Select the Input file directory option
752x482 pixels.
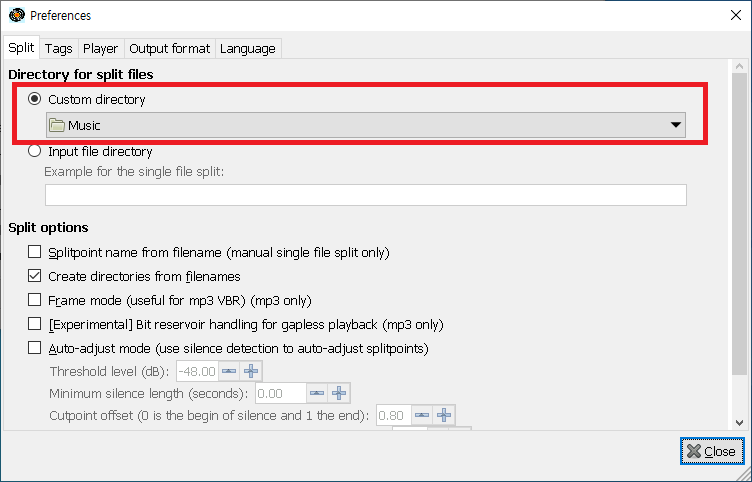[x=36, y=152]
